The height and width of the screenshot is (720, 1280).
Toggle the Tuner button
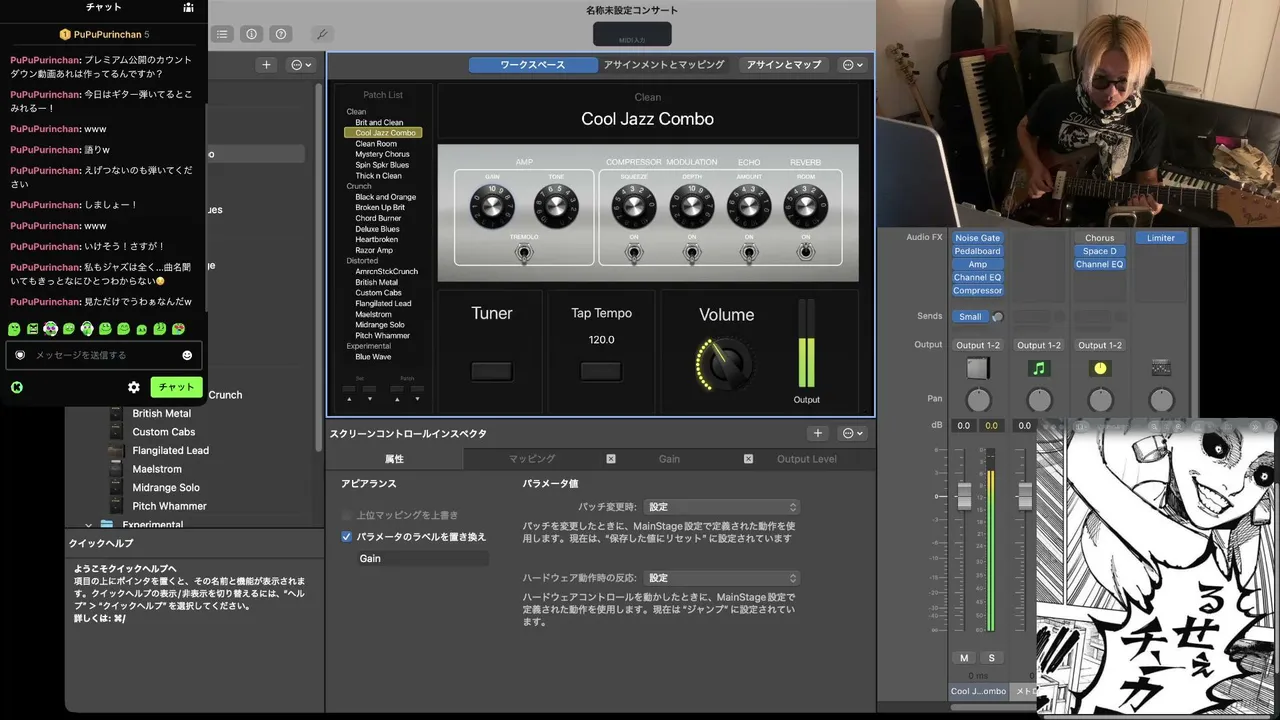point(492,372)
